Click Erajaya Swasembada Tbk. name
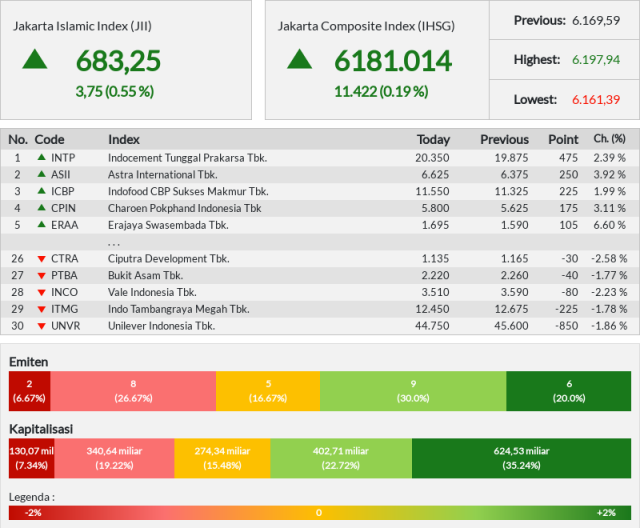 point(168,225)
